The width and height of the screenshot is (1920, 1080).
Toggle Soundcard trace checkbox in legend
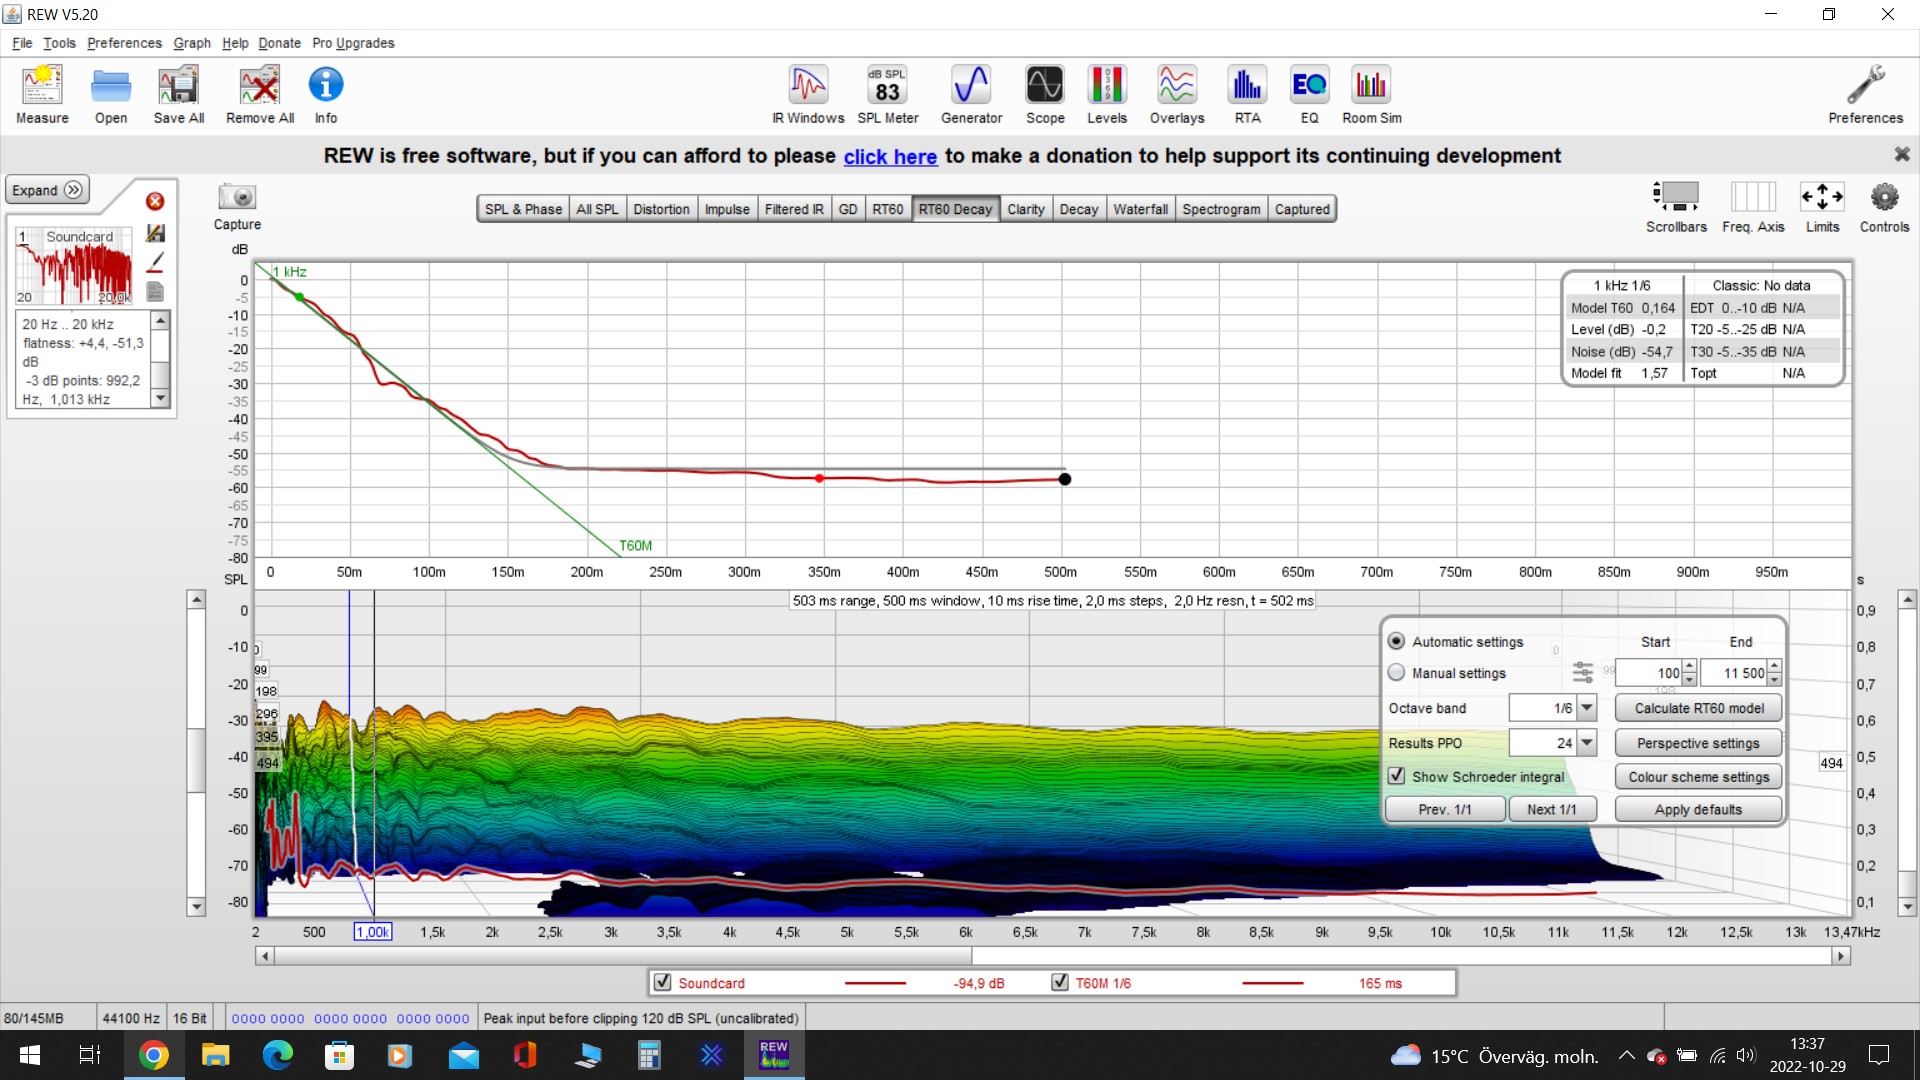662,982
